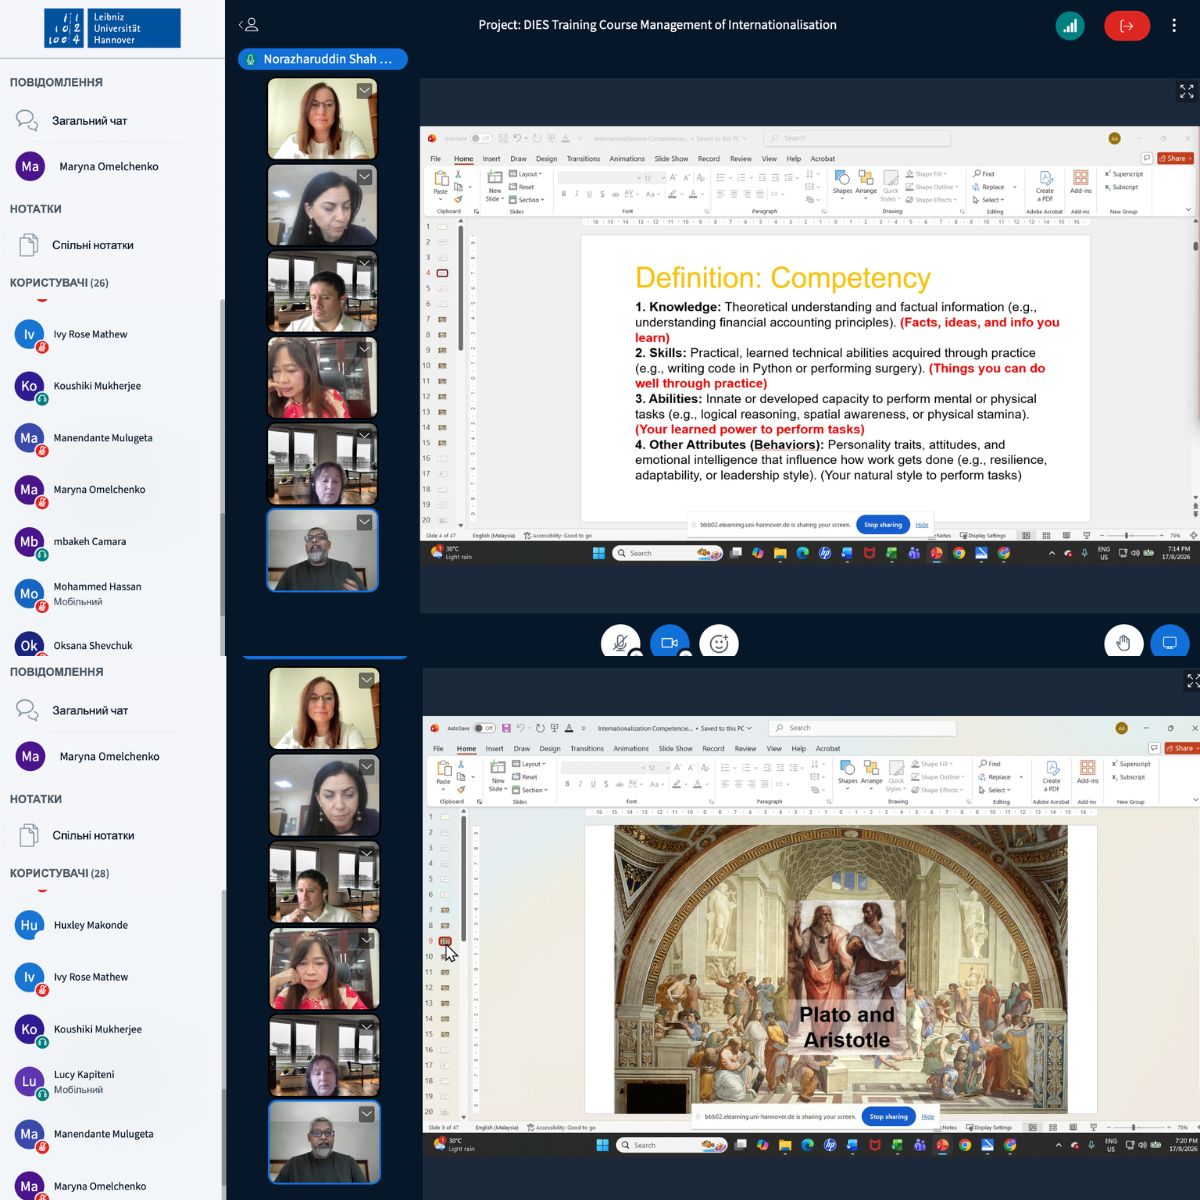The image size is (1200, 1200).
Task: Click Hide link below Plato and Aristotle slide
Action: tap(928, 1116)
